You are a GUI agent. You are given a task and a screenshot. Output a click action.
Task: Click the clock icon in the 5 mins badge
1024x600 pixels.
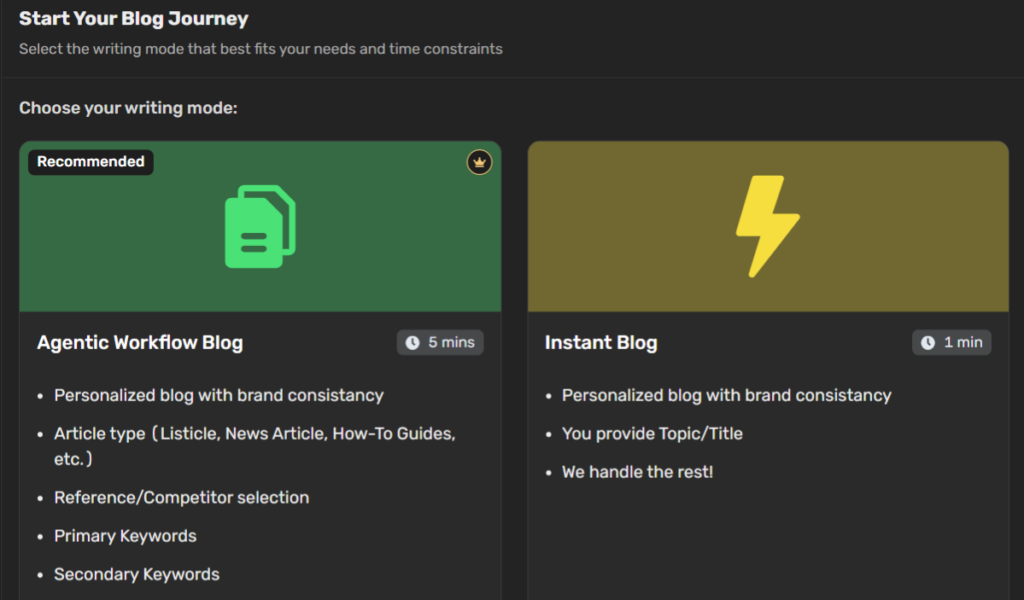click(x=413, y=342)
